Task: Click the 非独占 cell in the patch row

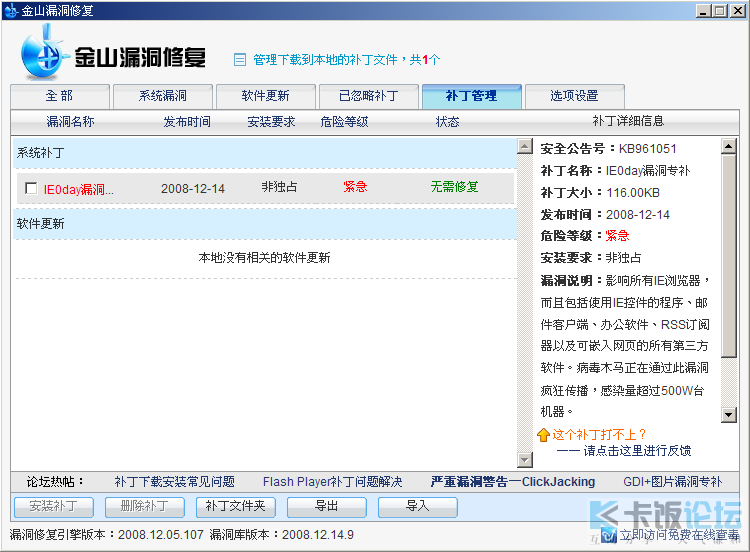Action: 279,187
